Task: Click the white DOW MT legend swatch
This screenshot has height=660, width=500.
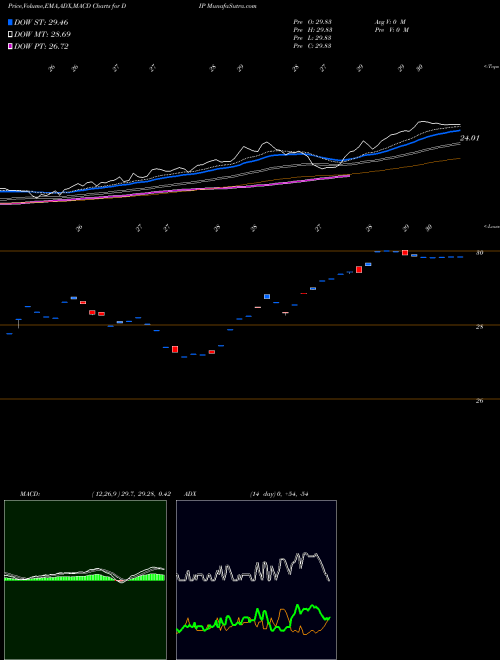Action: [10, 35]
